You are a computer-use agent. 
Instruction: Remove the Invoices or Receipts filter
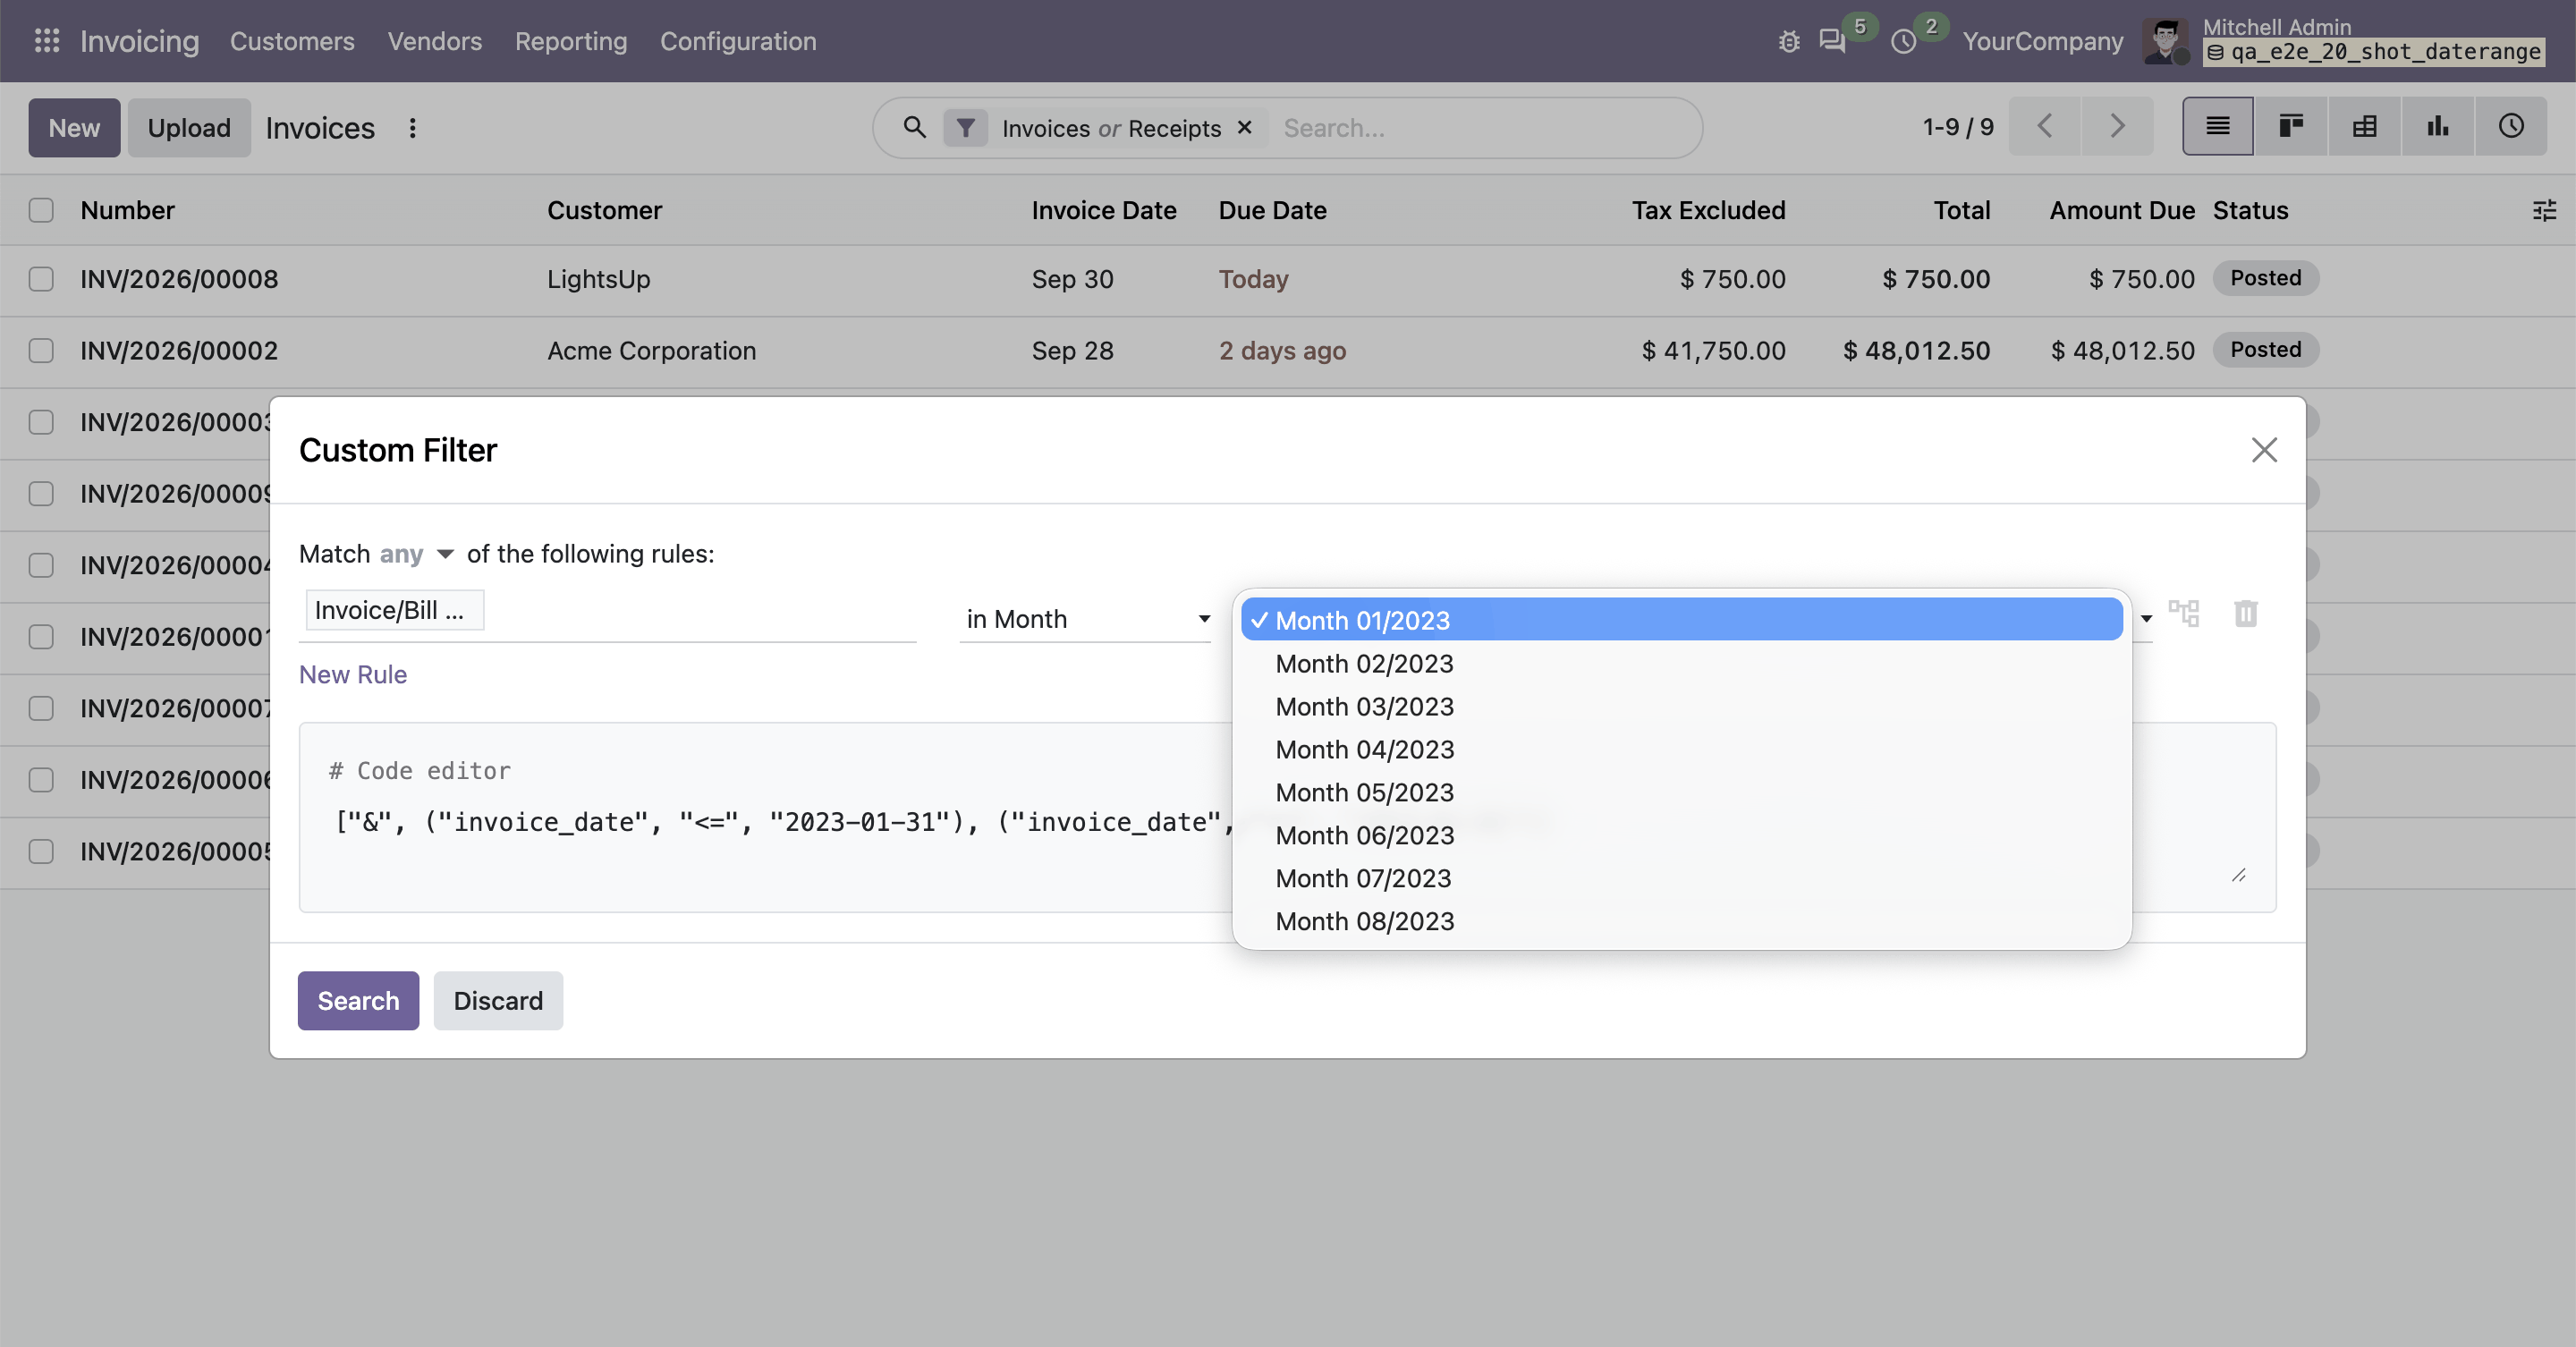pyautogui.click(x=1245, y=127)
